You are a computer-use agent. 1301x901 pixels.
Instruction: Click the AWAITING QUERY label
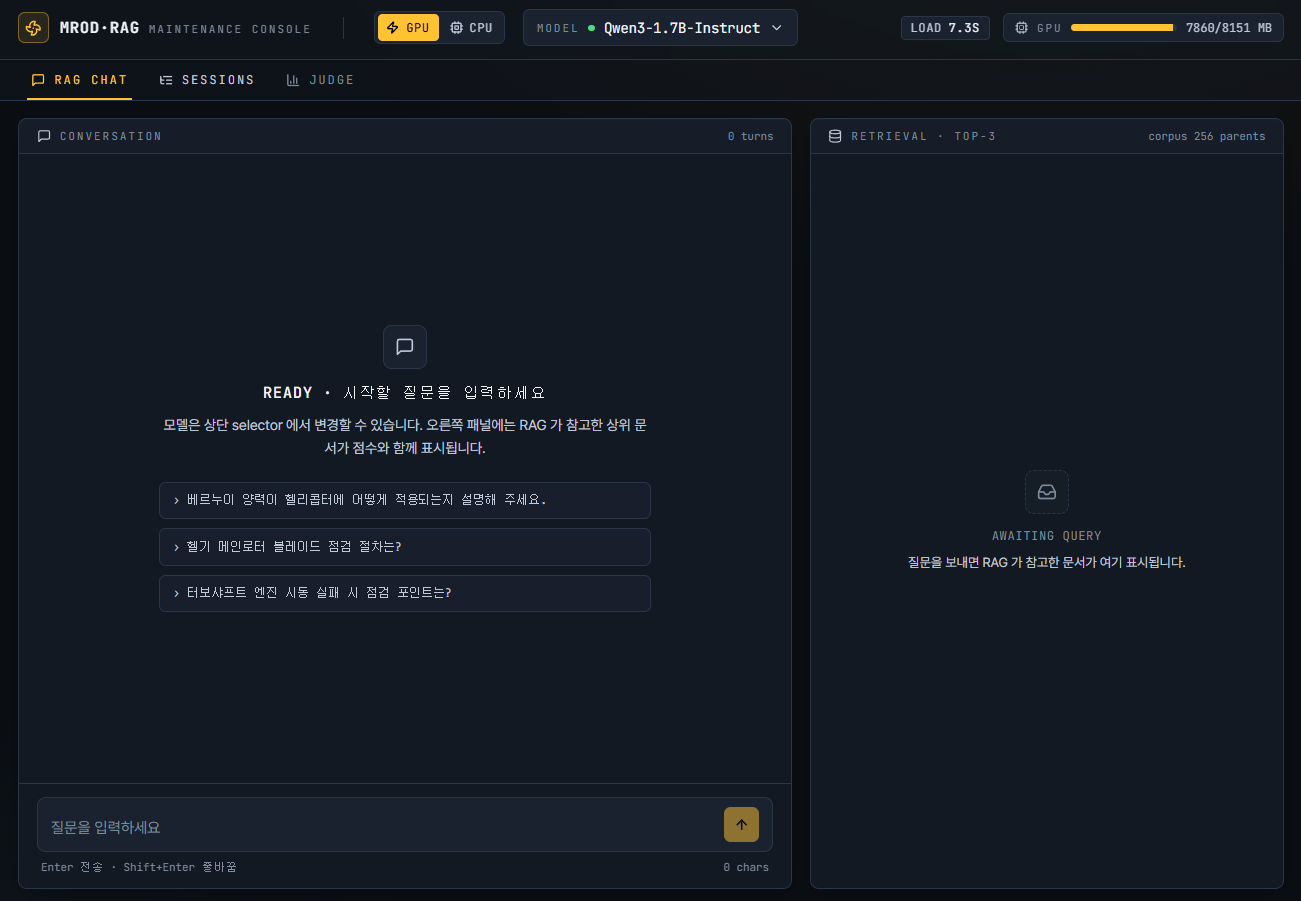tap(1047, 536)
